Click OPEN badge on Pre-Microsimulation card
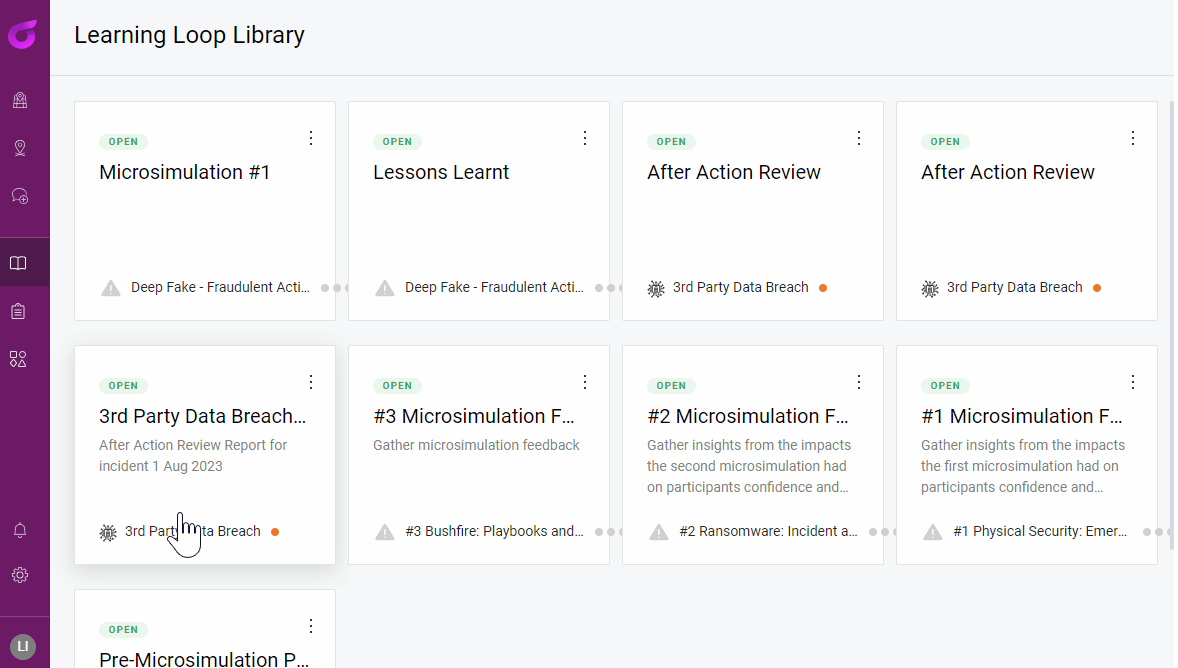Screen dimensions: 1178x668 pos(123,629)
